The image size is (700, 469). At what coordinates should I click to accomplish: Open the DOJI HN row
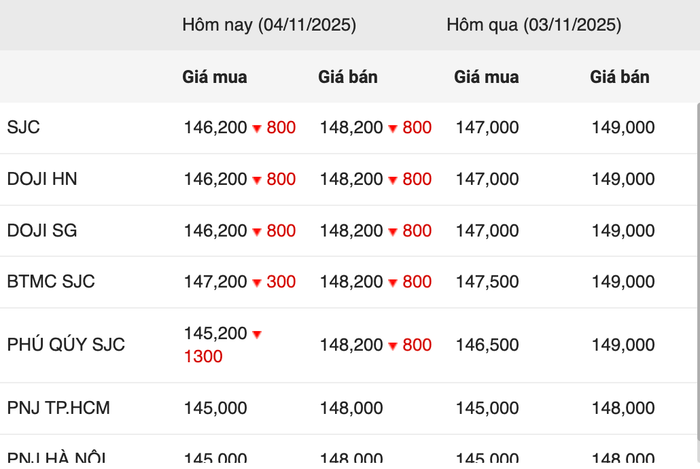tap(42, 180)
